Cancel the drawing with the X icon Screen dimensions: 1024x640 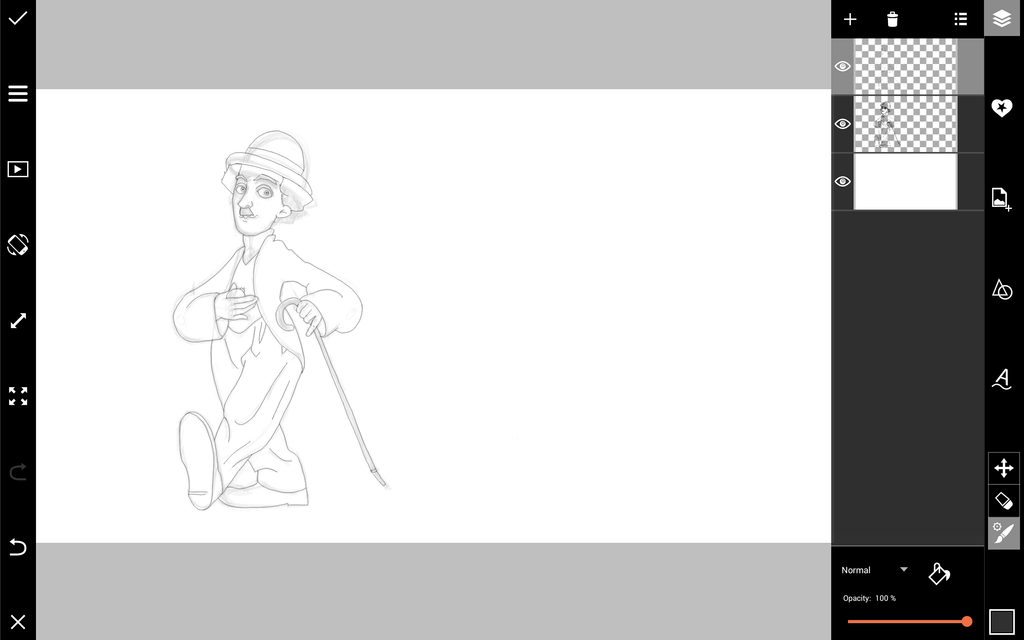pos(18,622)
